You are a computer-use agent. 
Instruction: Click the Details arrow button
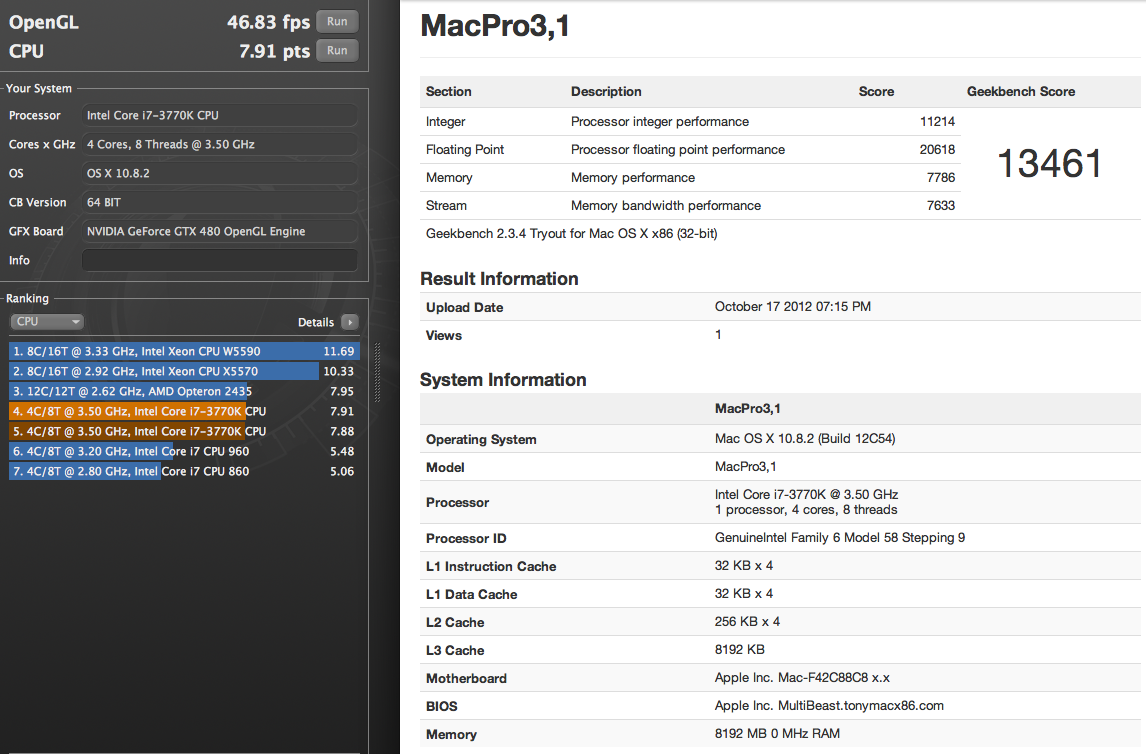click(x=350, y=322)
